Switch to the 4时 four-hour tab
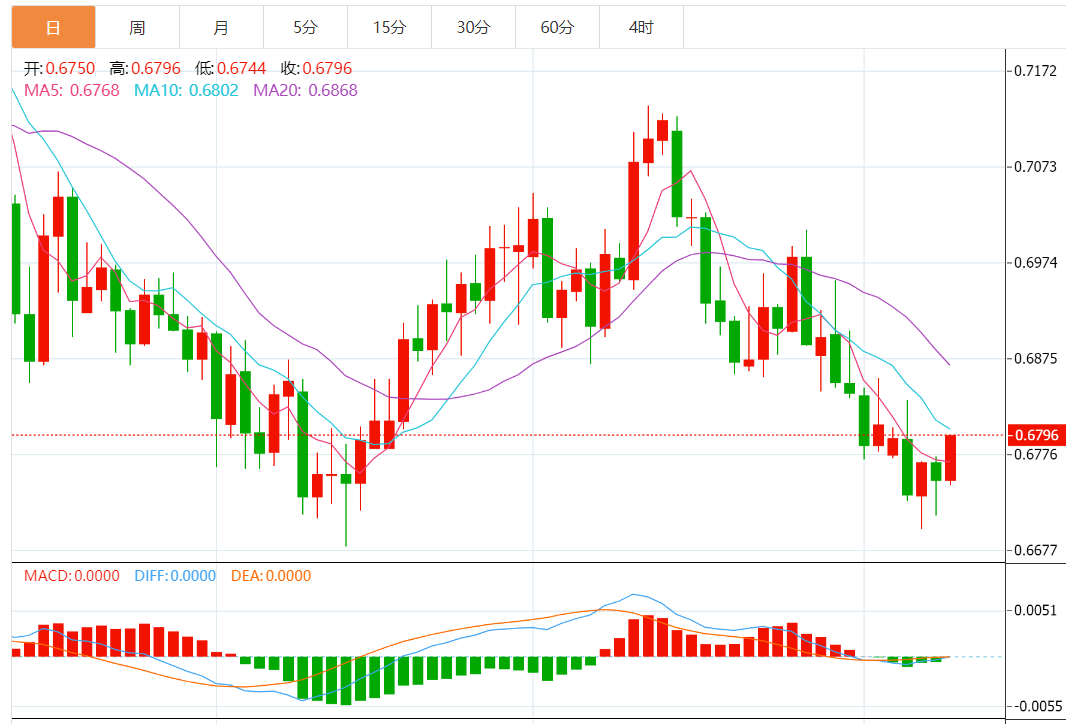 (x=641, y=27)
